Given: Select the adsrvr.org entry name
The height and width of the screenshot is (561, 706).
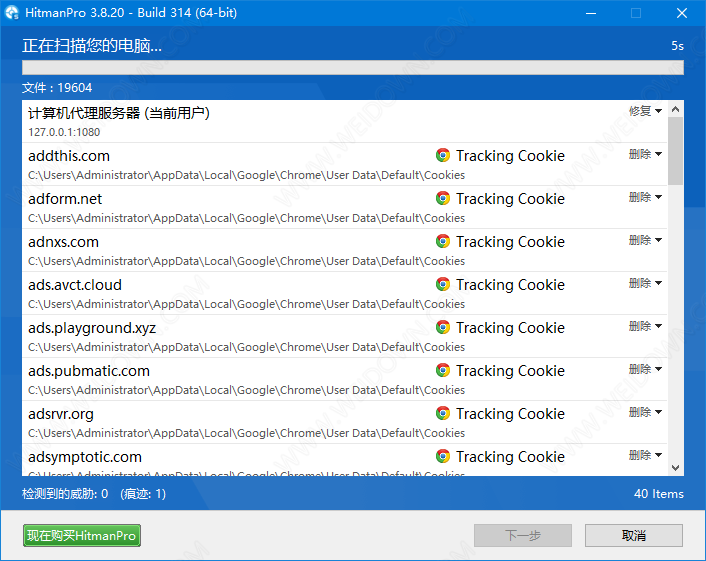Looking at the screenshot, I should click(61, 414).
